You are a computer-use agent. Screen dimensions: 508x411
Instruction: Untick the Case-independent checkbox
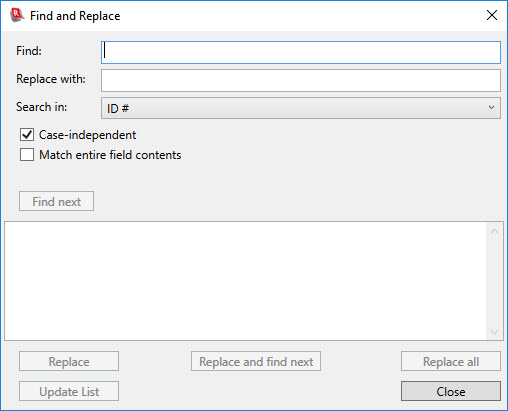click(x=27, y=135)
